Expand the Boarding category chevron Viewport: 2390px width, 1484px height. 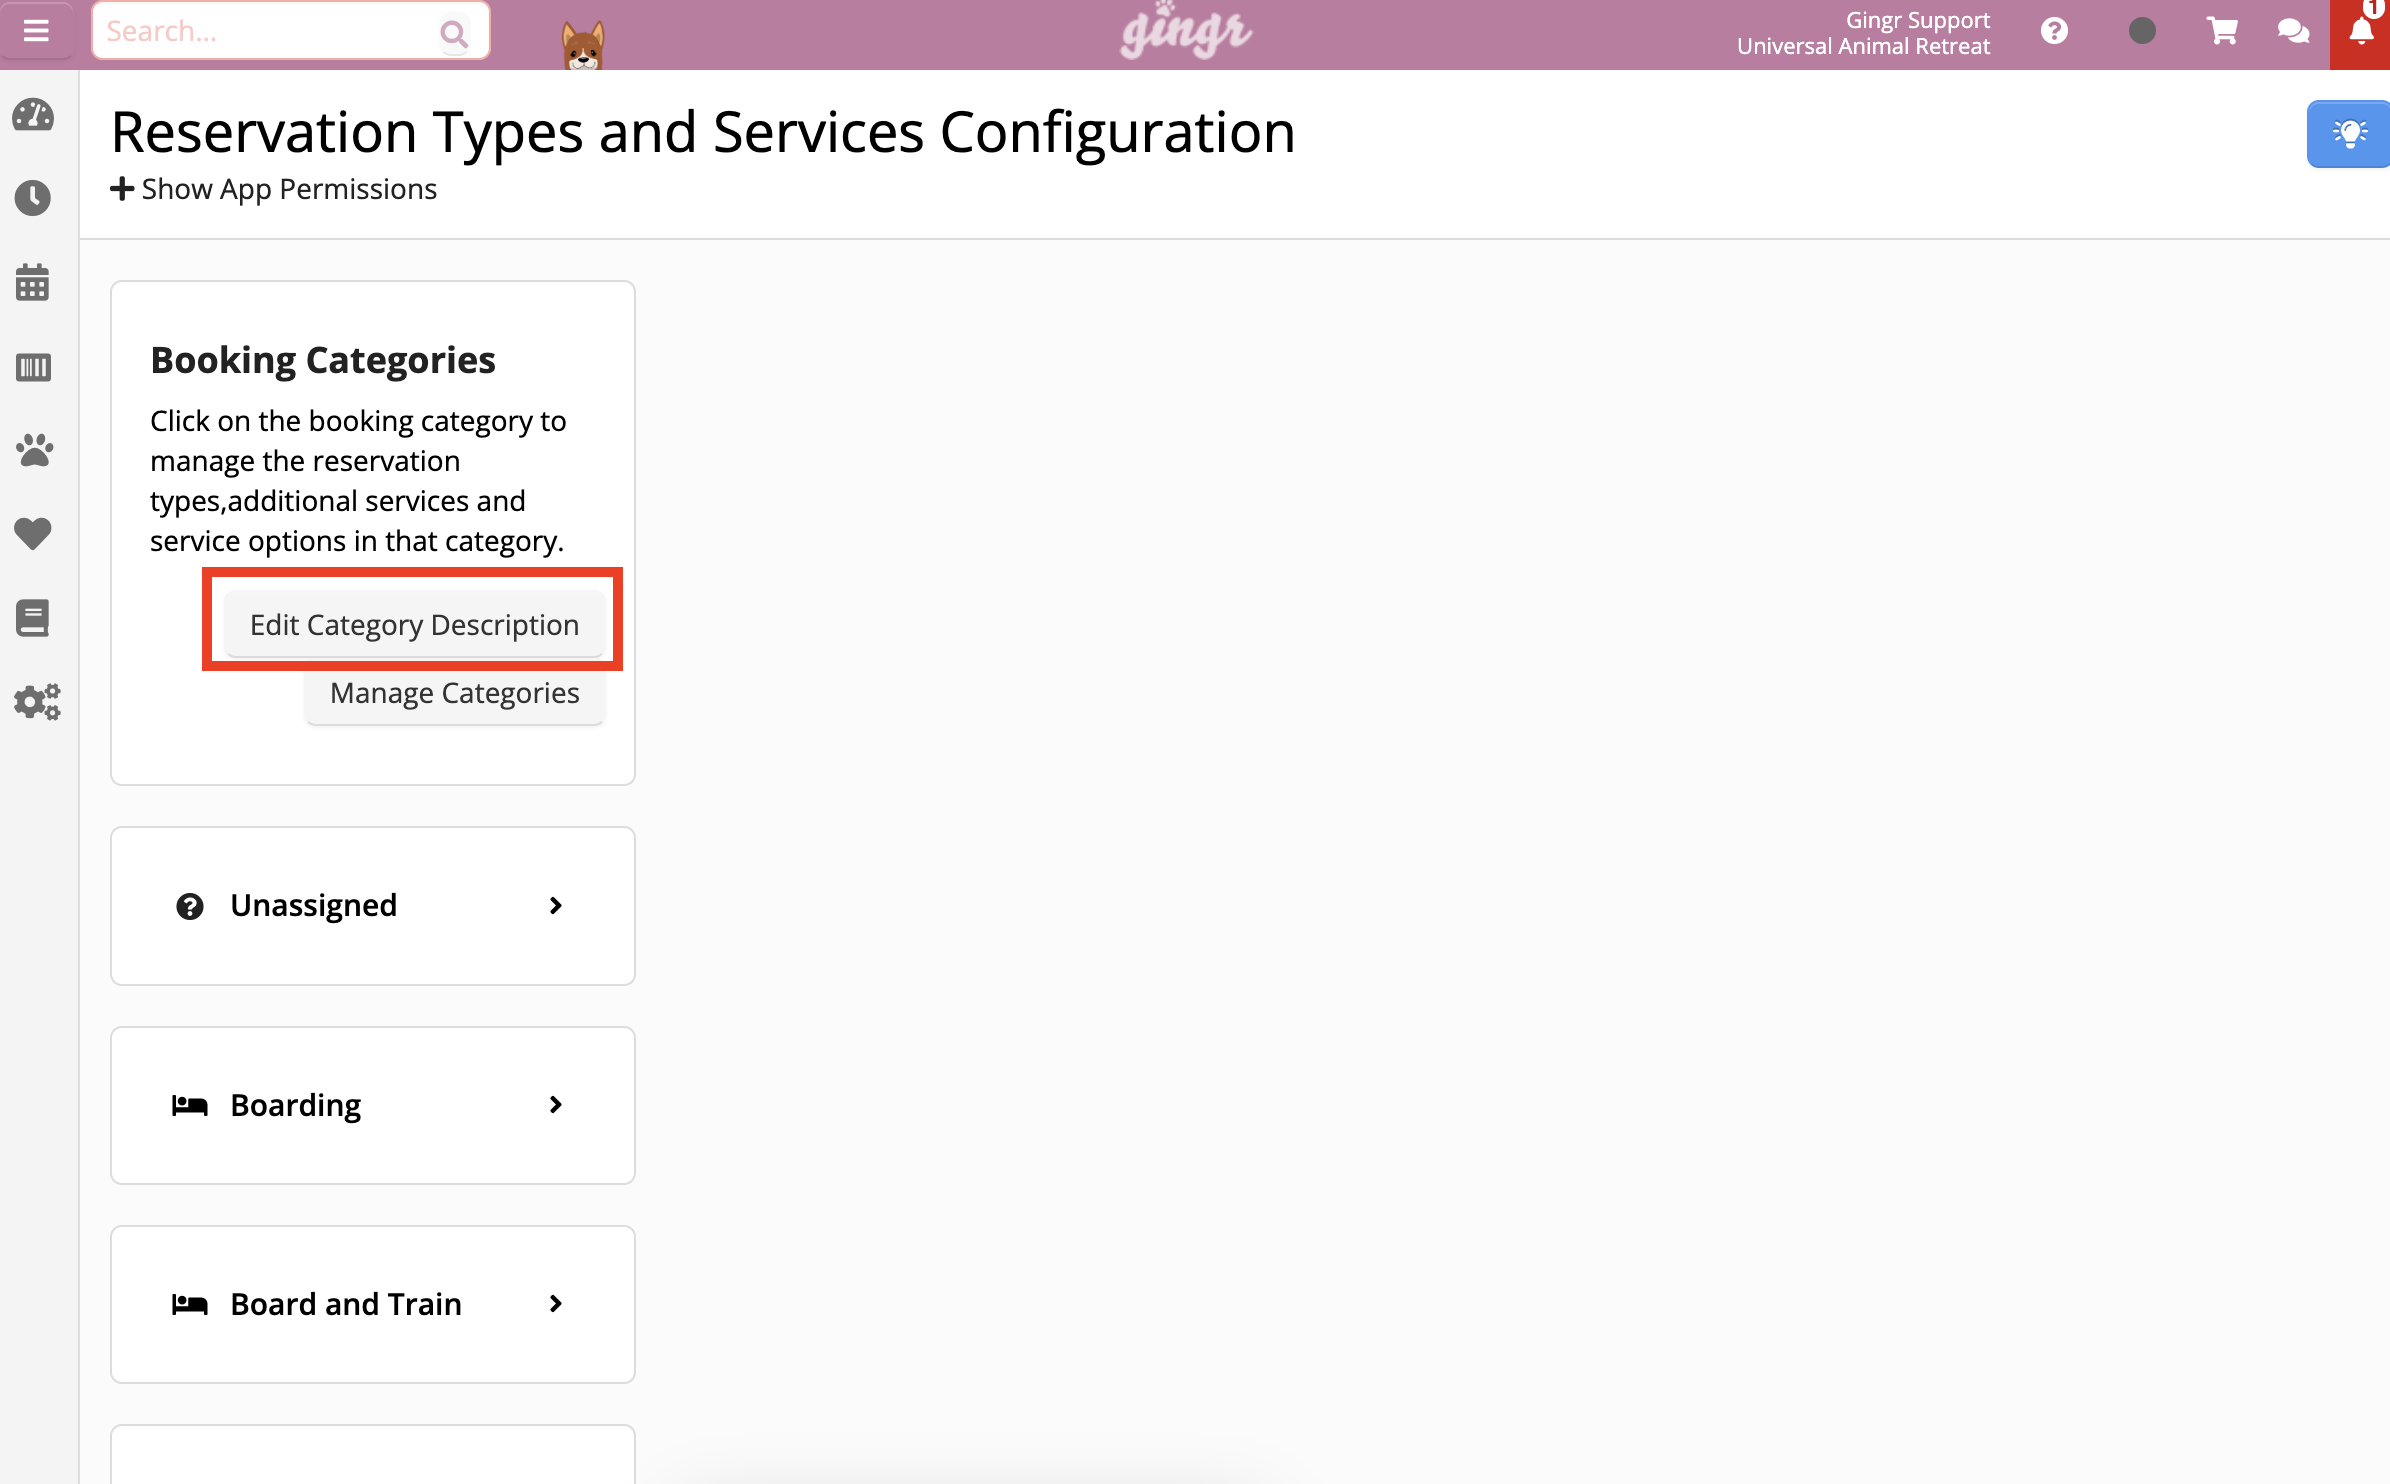(556, 1105)
